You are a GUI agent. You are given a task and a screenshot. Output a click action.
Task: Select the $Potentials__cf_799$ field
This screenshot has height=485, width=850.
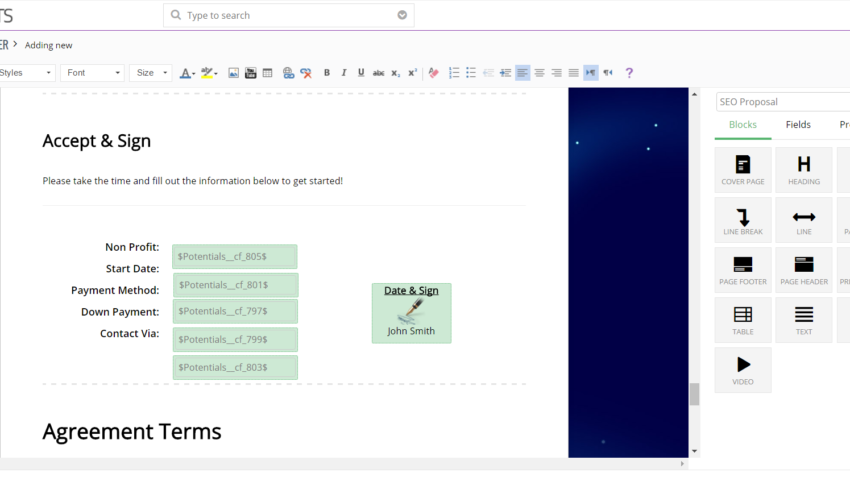tap(235, 339)
